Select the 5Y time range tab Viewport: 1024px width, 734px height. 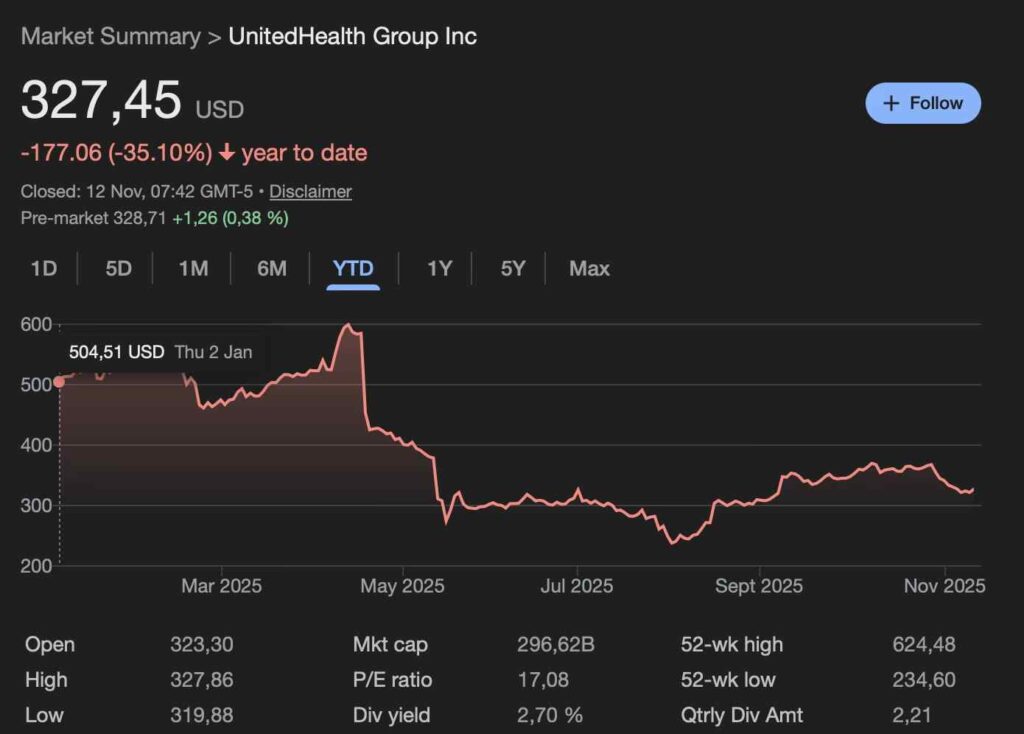(512, 268)
